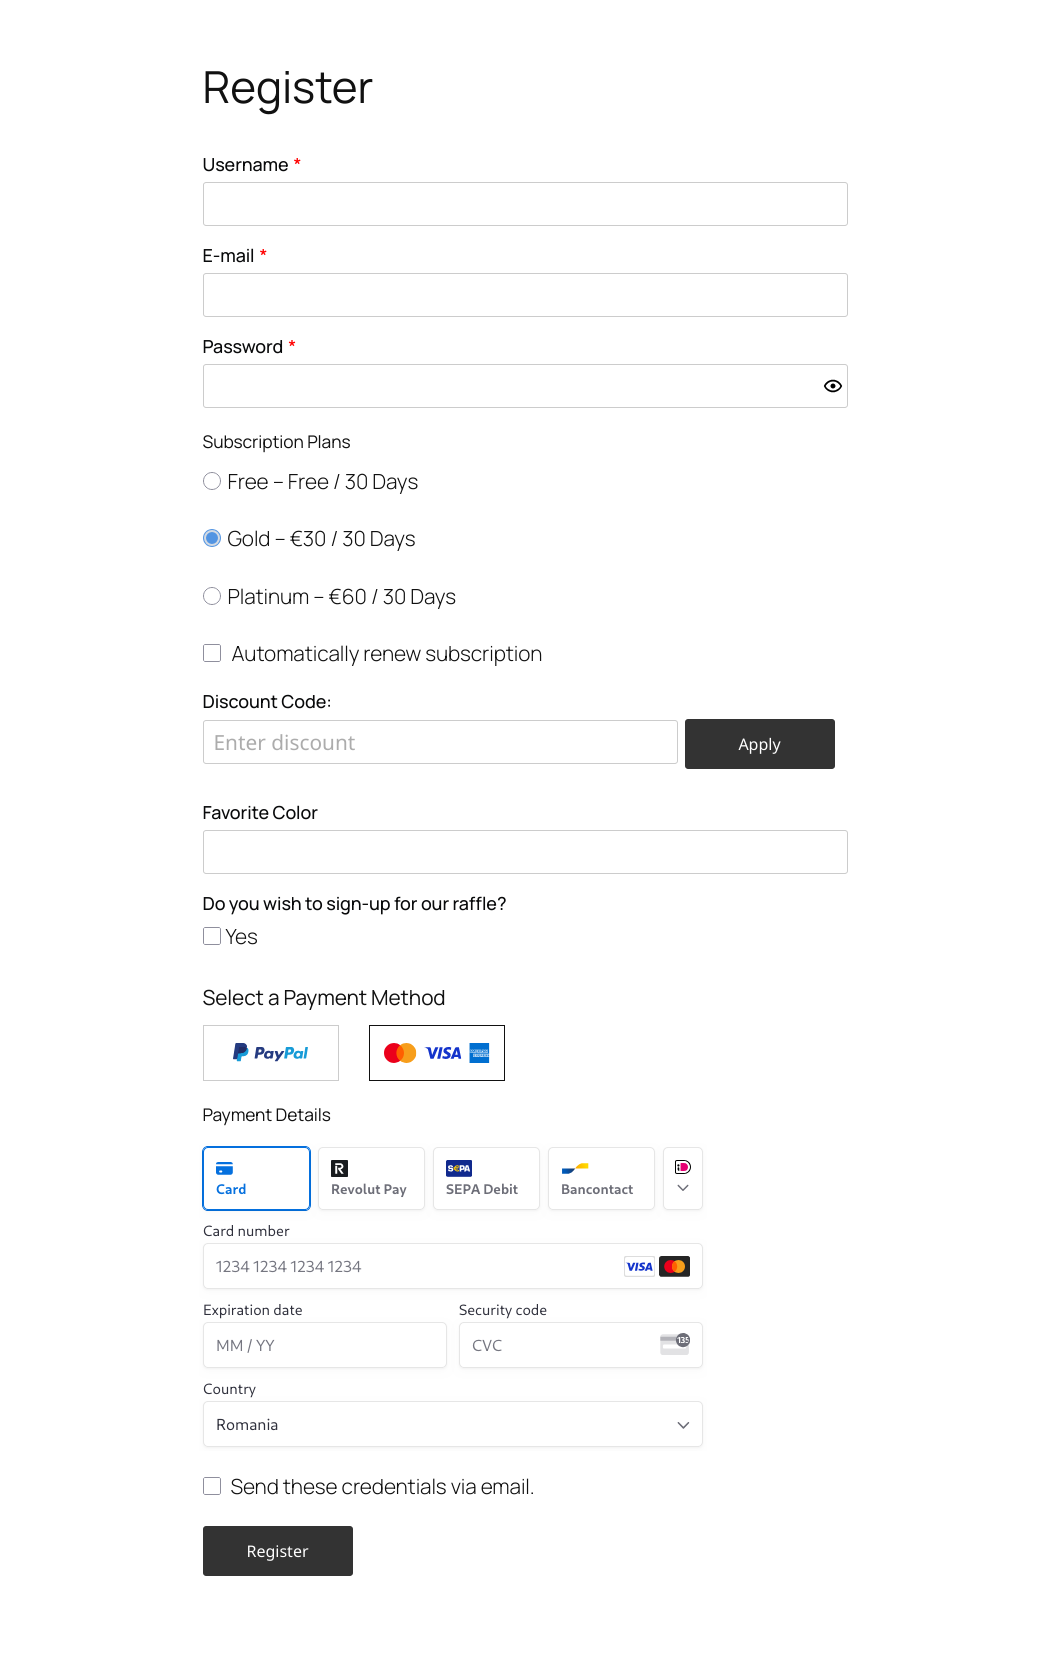
Task: Apply the discount code
Action: click(x=760, y=744)
